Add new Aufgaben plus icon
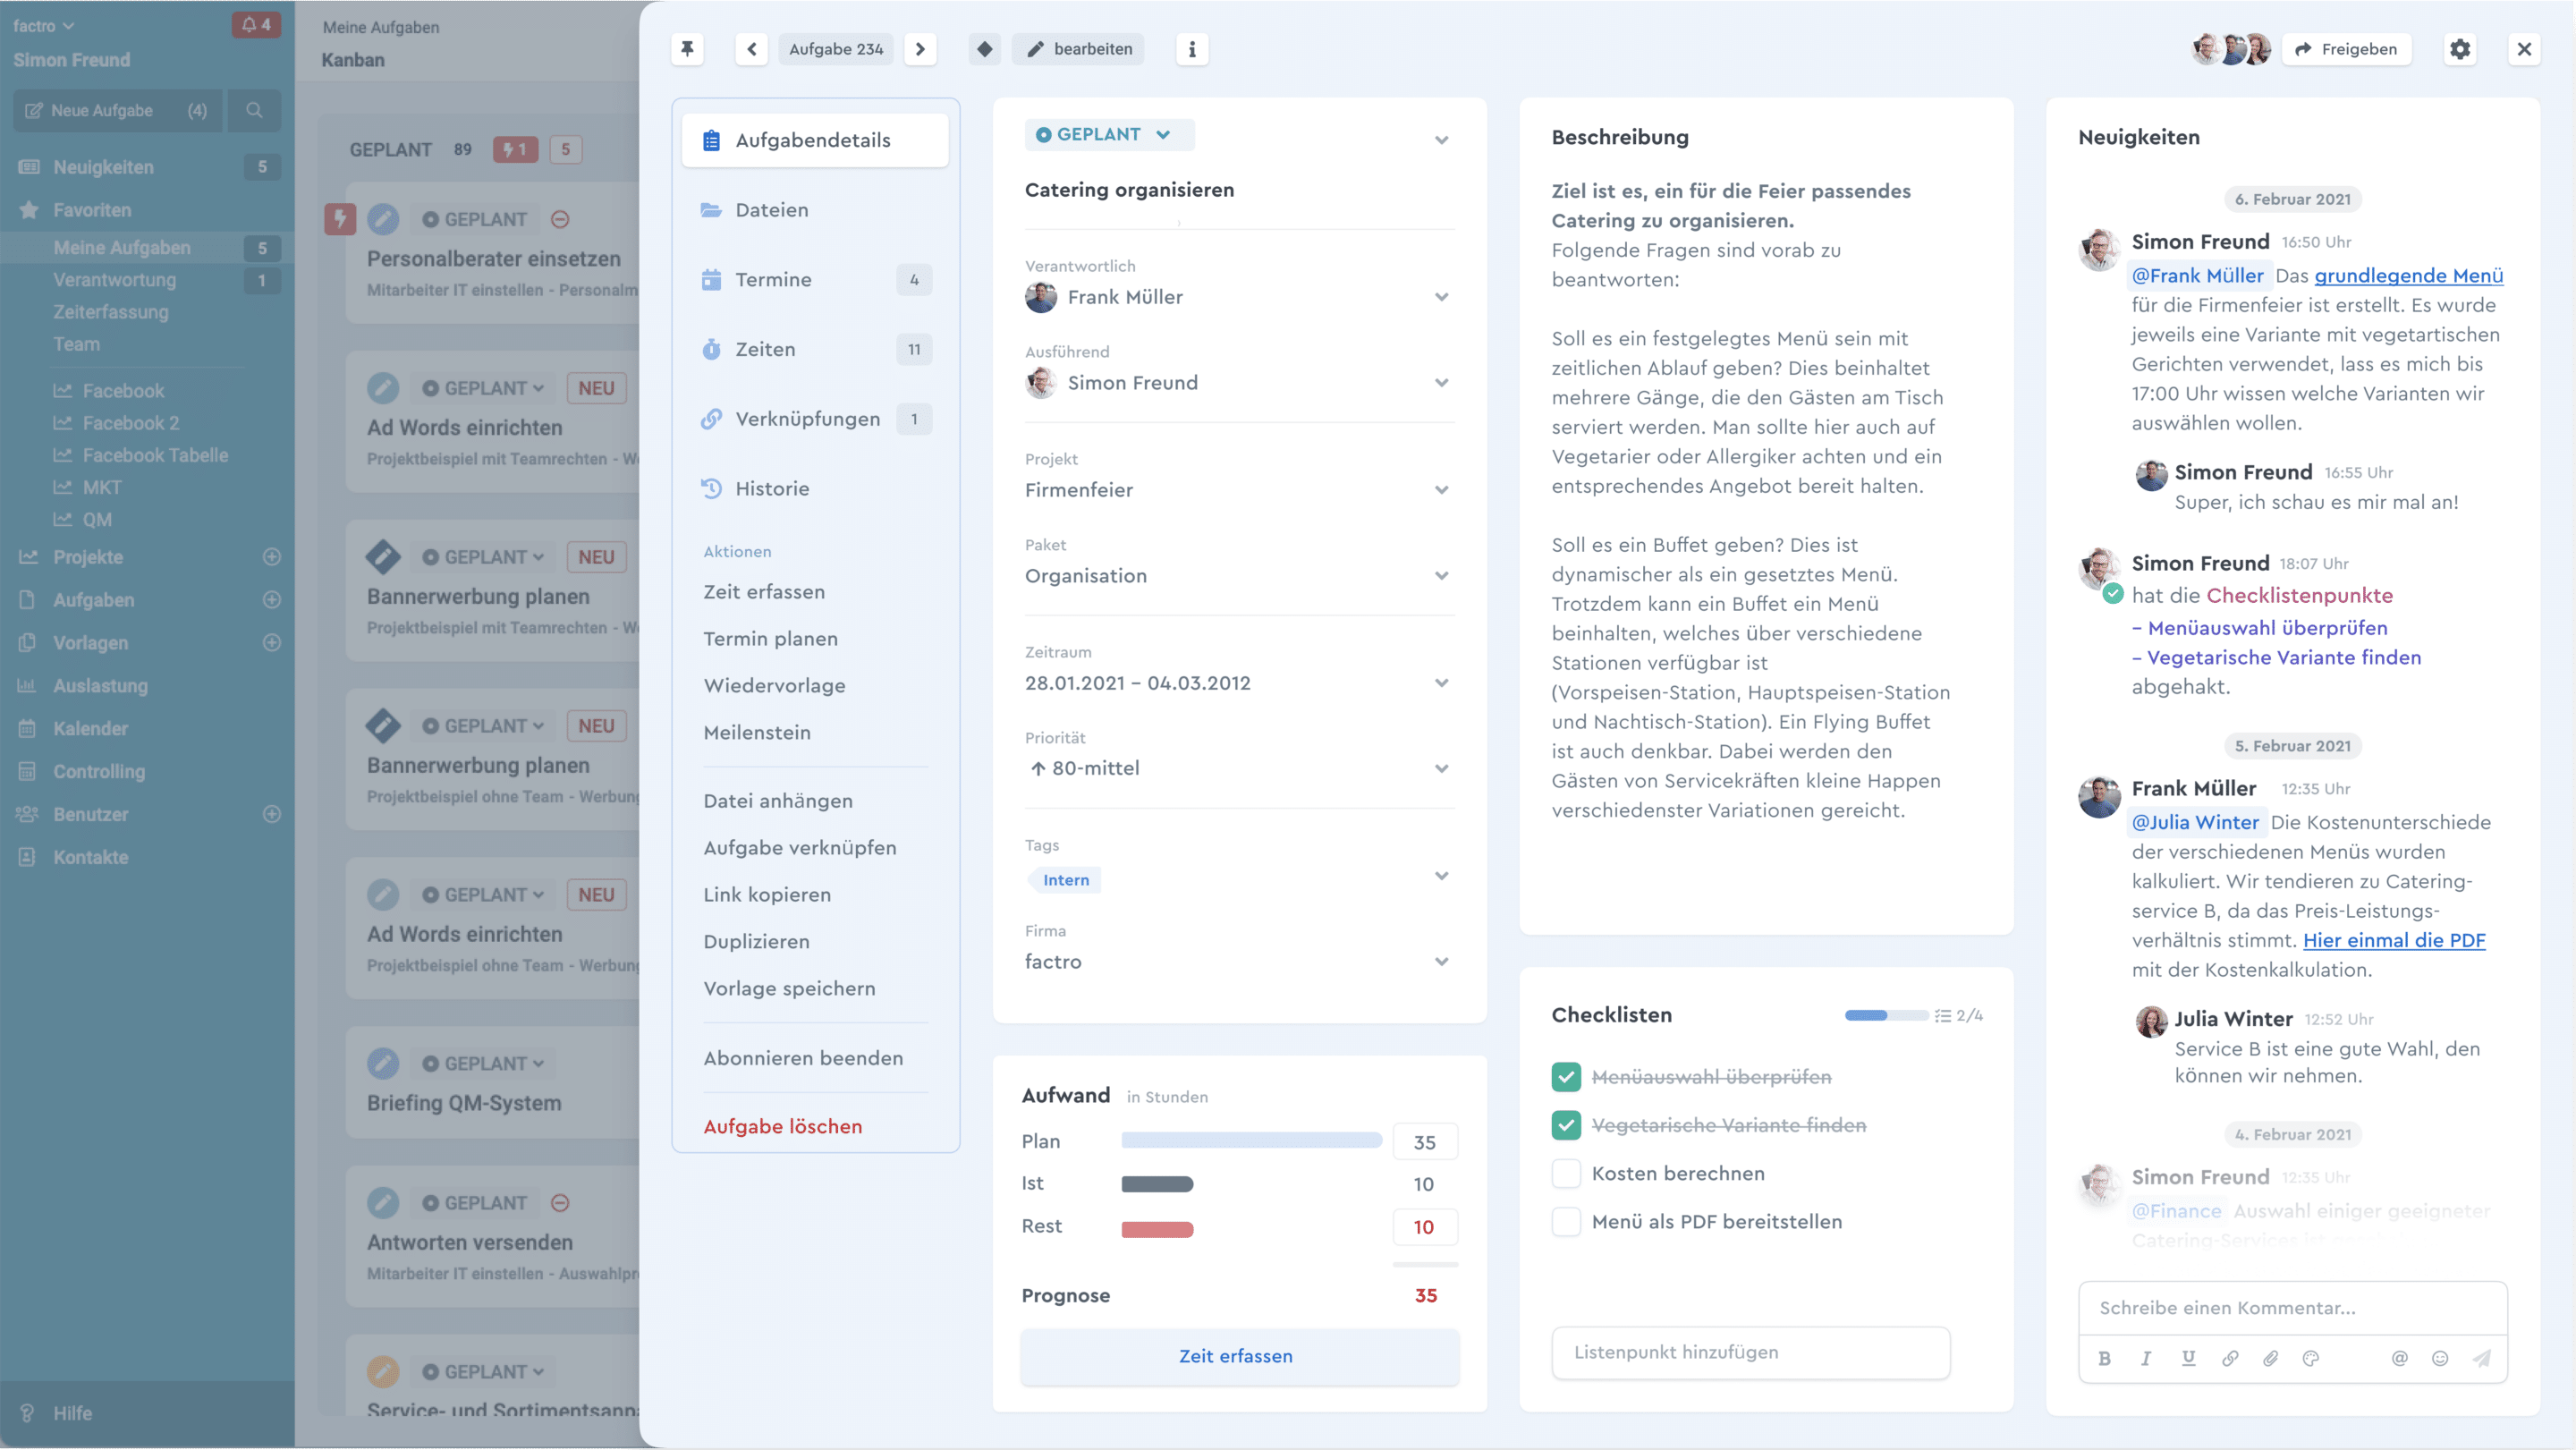The height and width of the screenshot is (1450, 2576). (271, 600)
